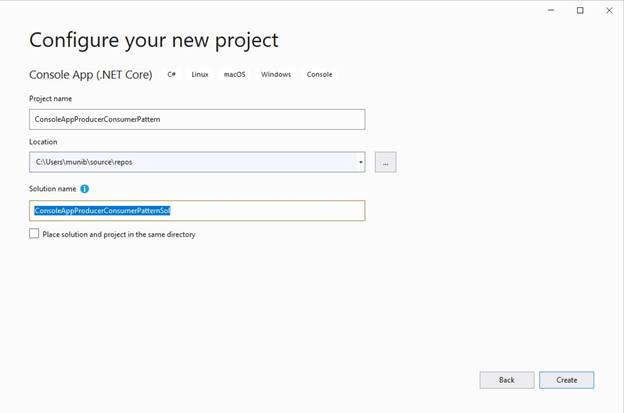The image size is (624, 413).
Task: Go back with the Back button
Action: 507,380
